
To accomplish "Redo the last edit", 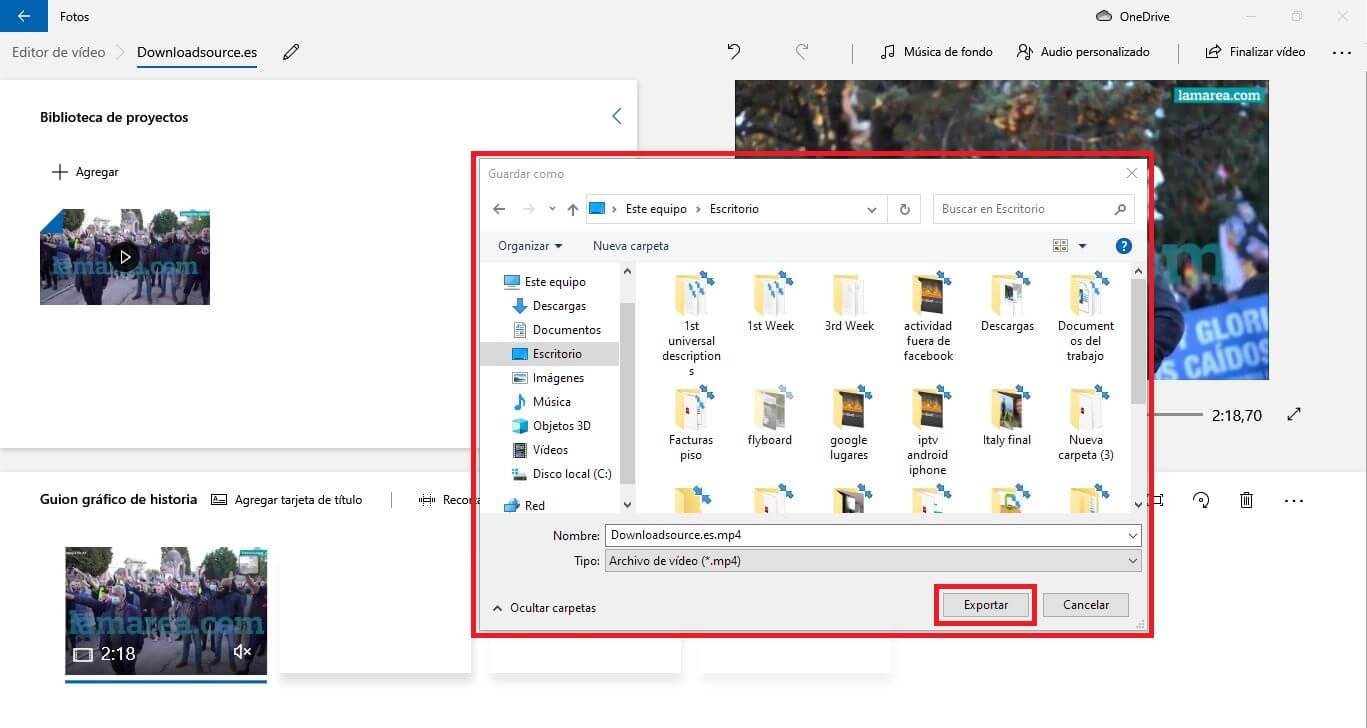I will (801, 51).
